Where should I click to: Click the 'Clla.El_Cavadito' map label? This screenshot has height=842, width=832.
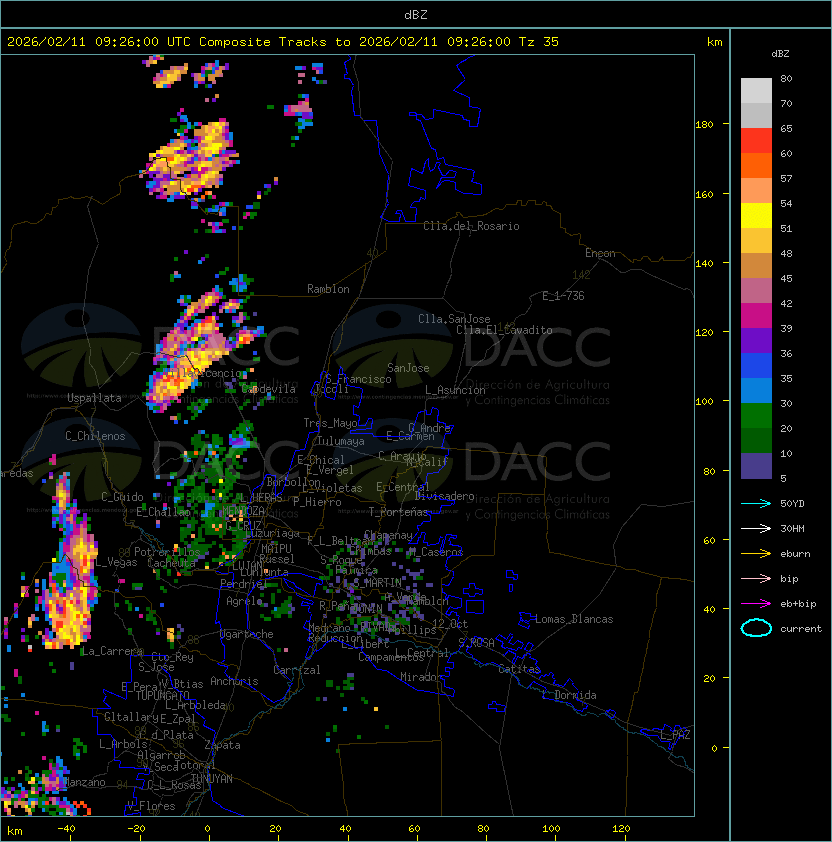pyautogui.click(x=504, y=330)
